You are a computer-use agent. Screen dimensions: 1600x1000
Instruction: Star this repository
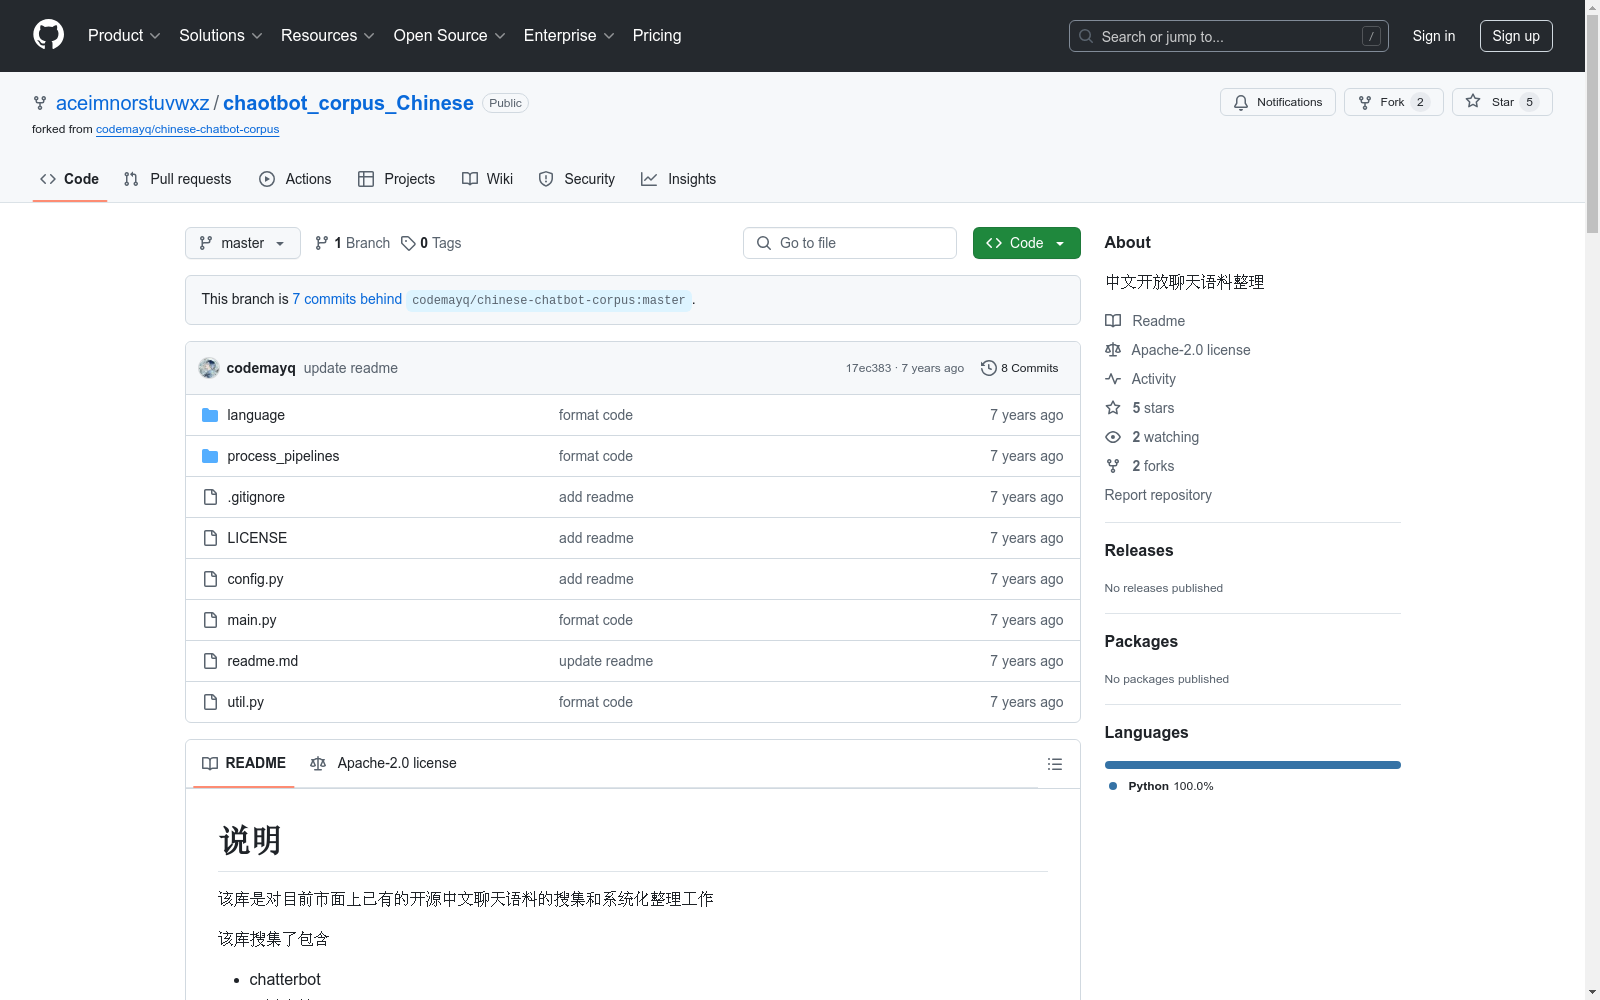point(1502,102)
